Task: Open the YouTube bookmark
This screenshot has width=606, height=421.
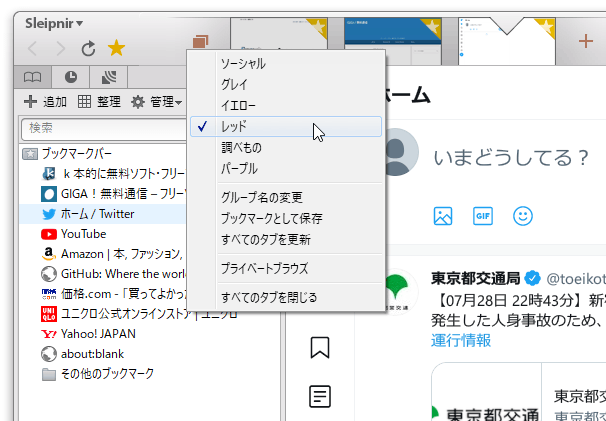Action: pos(73,234)
